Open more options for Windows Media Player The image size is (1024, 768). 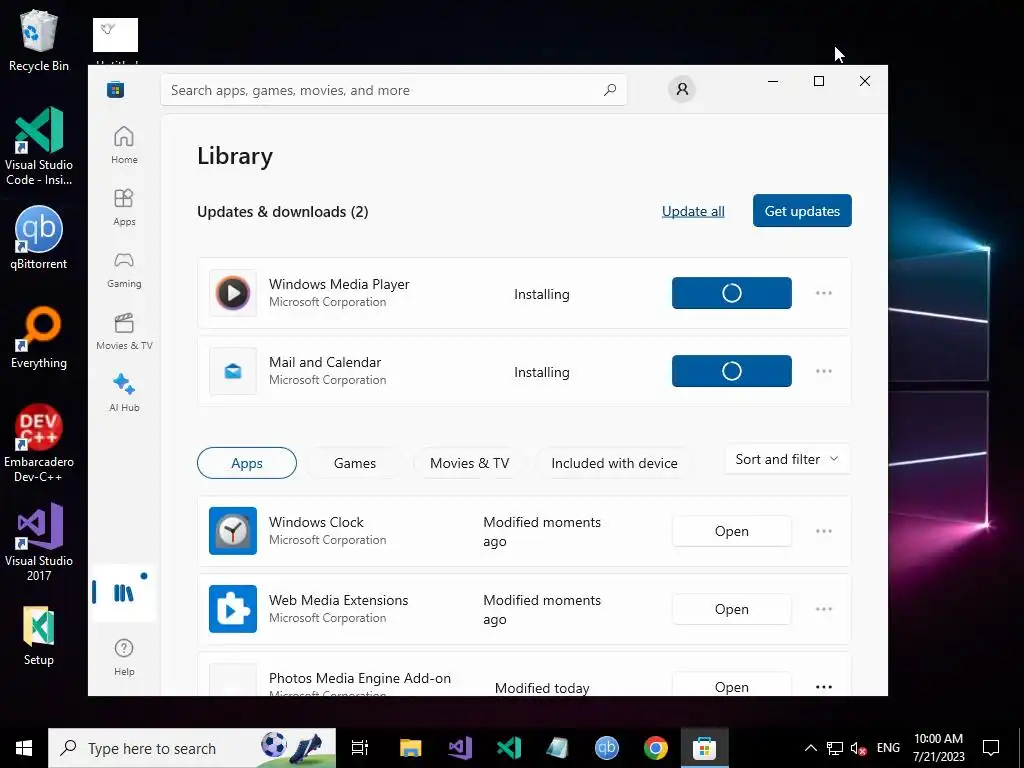coord(824,293)
